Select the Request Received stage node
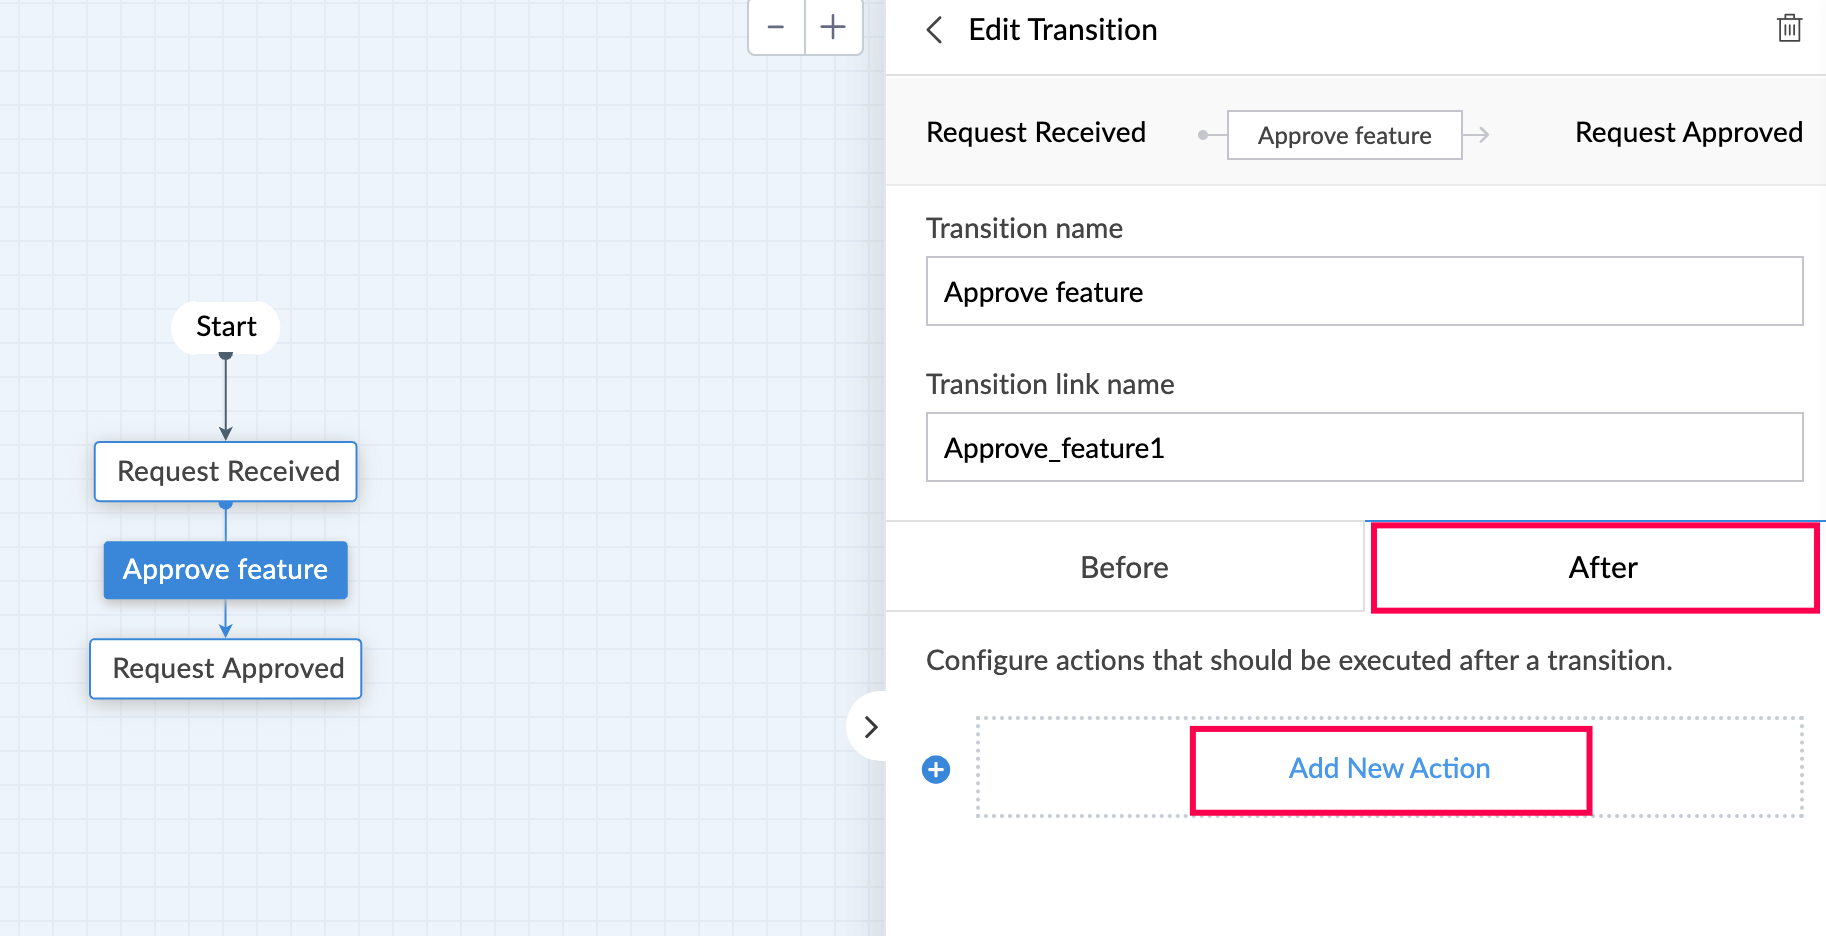1826x936 pixels. [227, 471]
